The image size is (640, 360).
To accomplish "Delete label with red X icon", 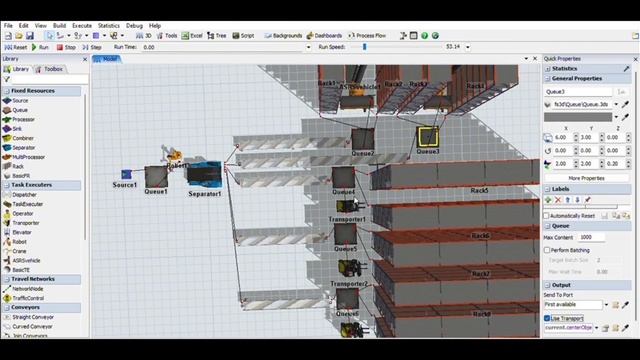I will pos(558,200).
